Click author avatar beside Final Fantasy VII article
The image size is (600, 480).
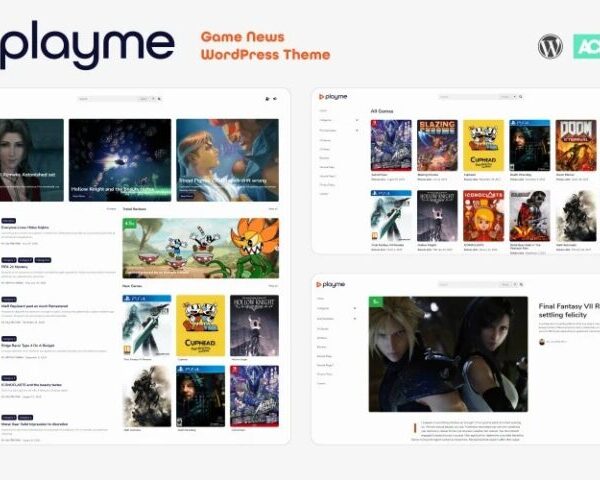tap(542, 342)
